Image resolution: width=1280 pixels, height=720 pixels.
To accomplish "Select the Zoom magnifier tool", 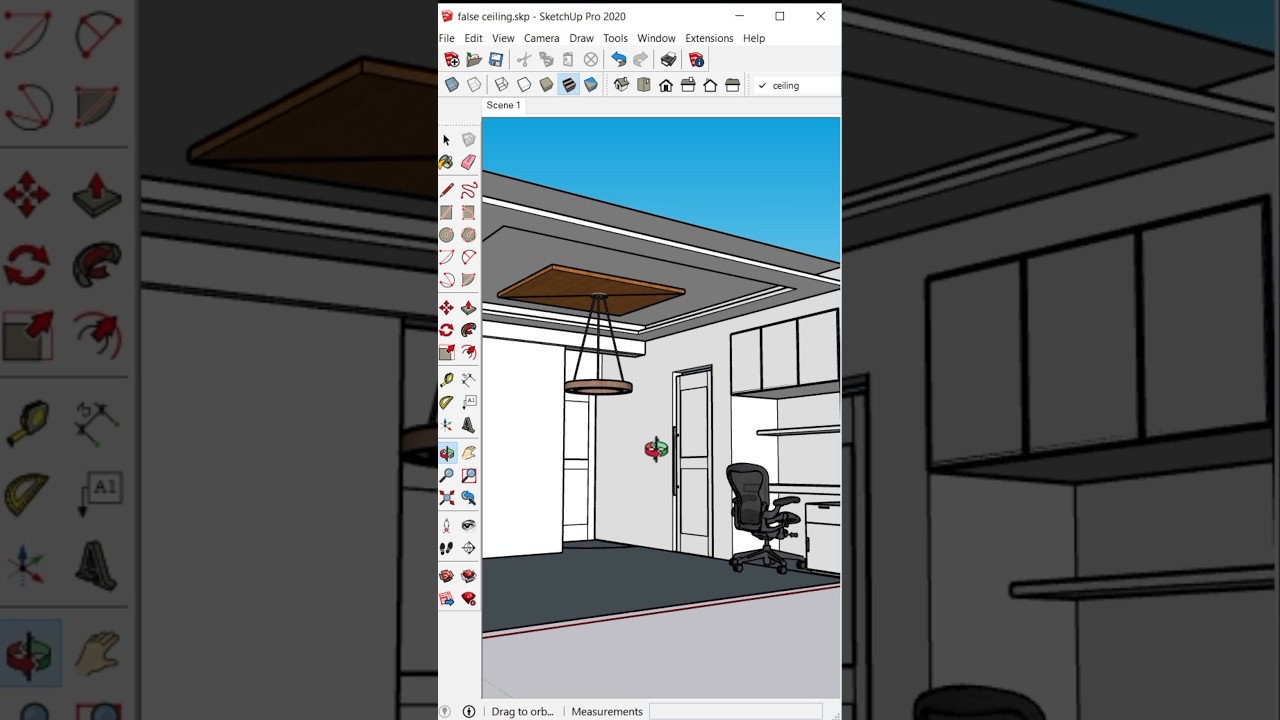I will point(446,475).
